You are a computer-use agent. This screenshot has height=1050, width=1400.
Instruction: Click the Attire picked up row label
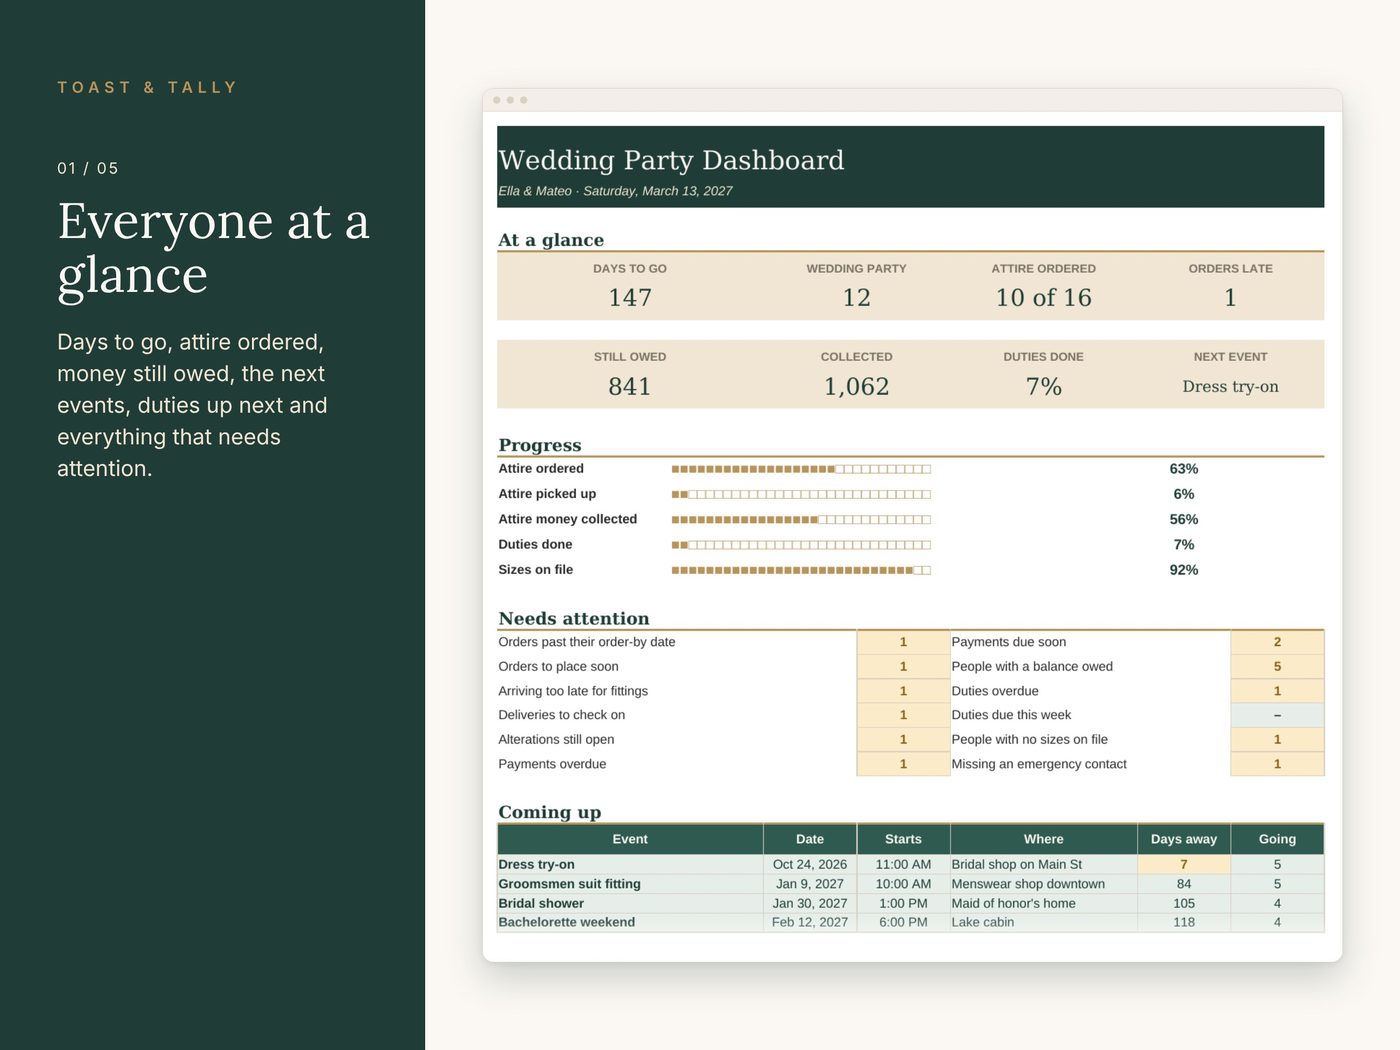pos(547,494)
